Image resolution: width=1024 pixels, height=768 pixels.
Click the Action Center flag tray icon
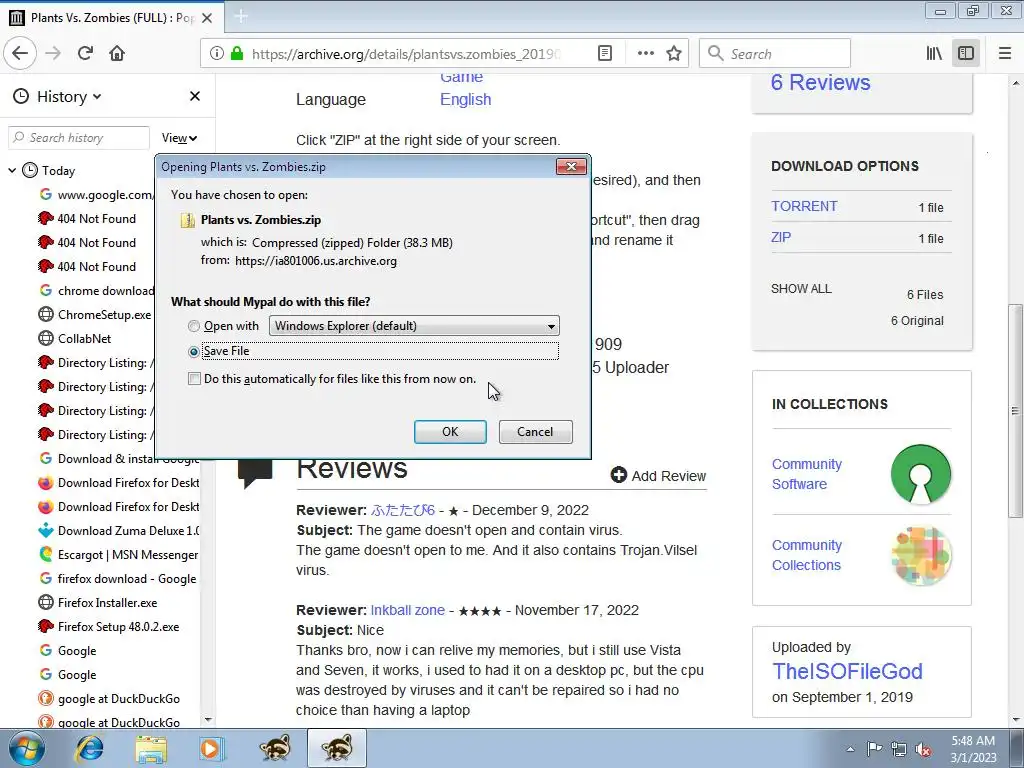[874, 749]
